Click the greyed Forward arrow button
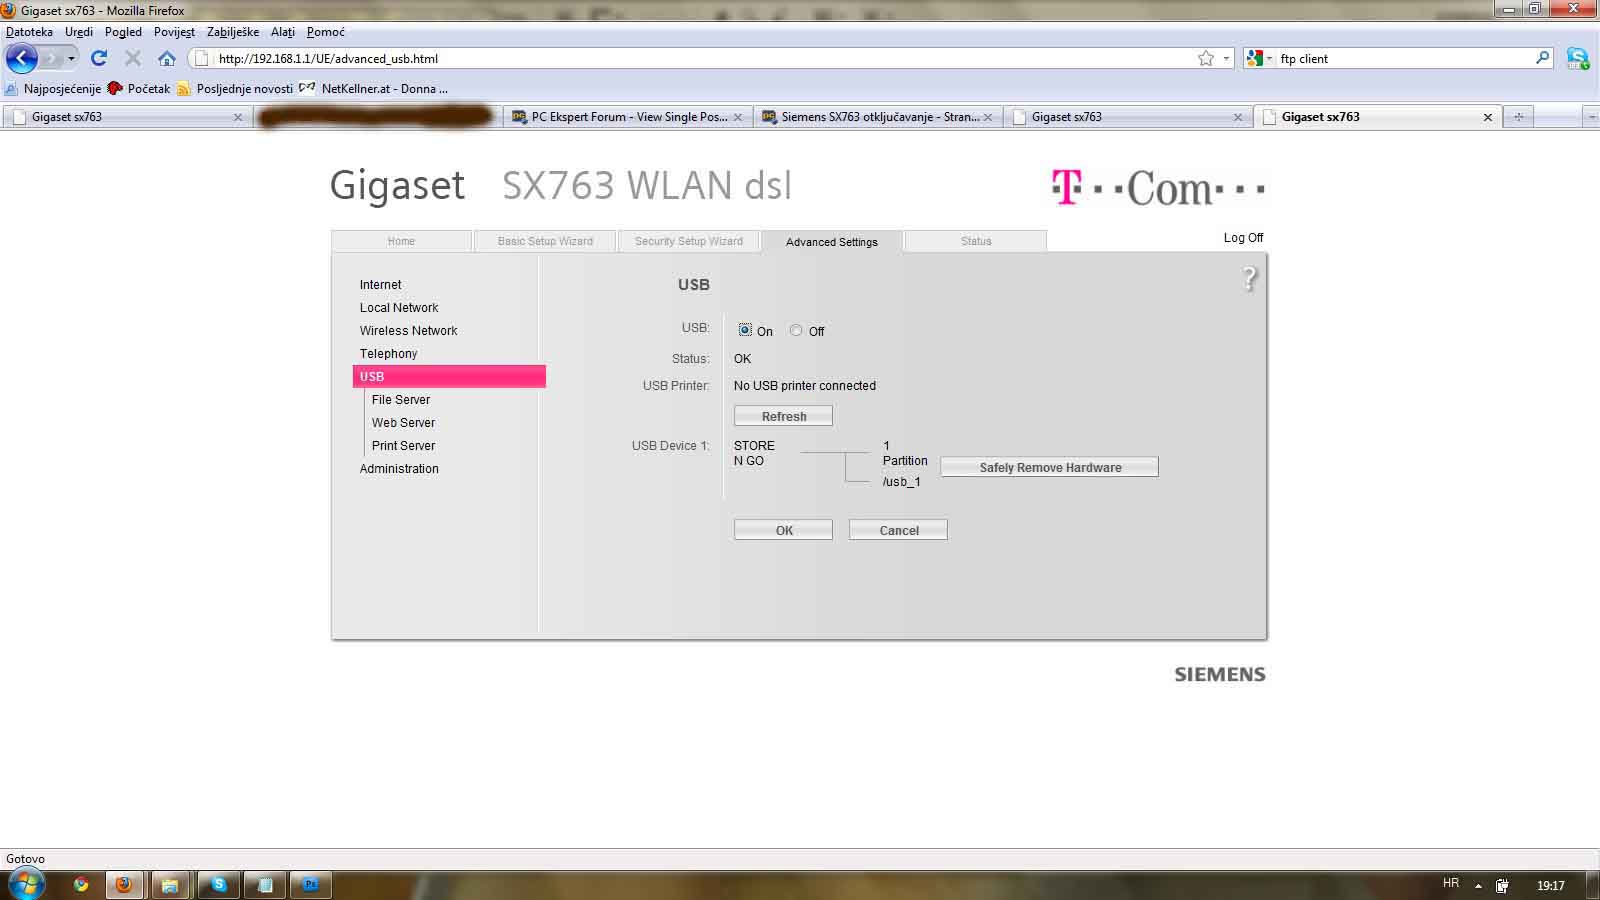This screenshot has height=900, width=1600. [50, 58]
